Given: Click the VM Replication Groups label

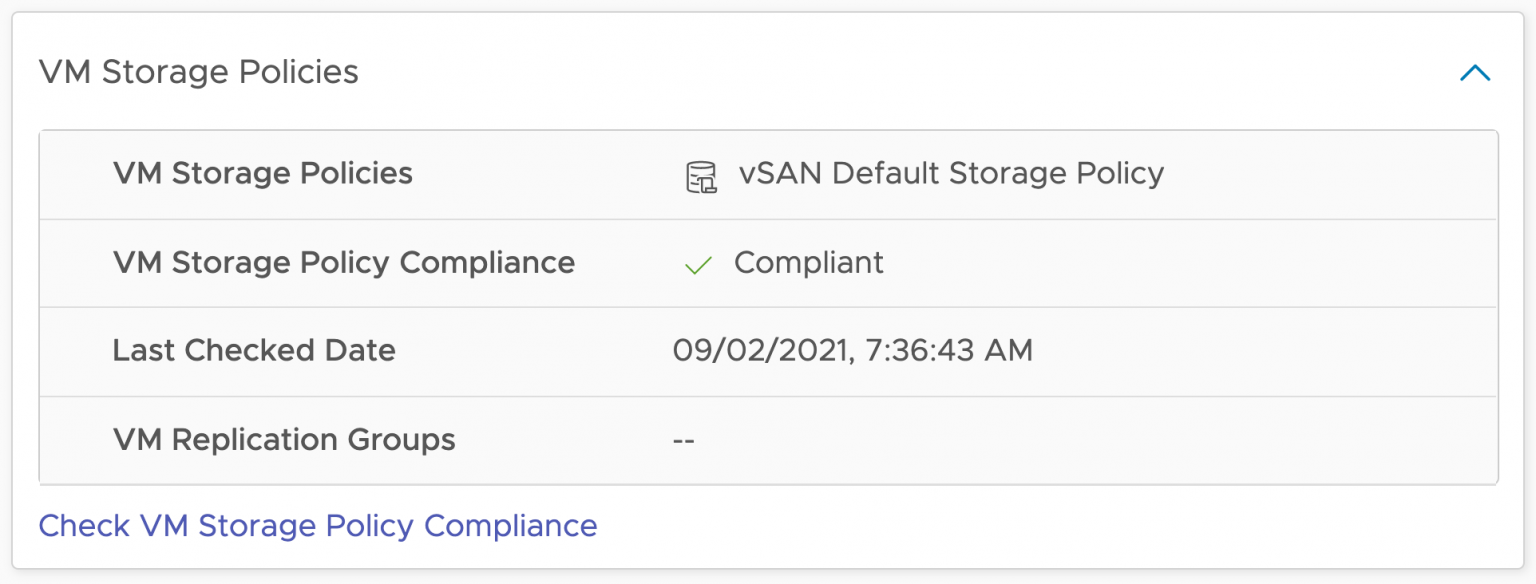Looking at the screenshot, I should pyautogui.click(x=284, y=440).
